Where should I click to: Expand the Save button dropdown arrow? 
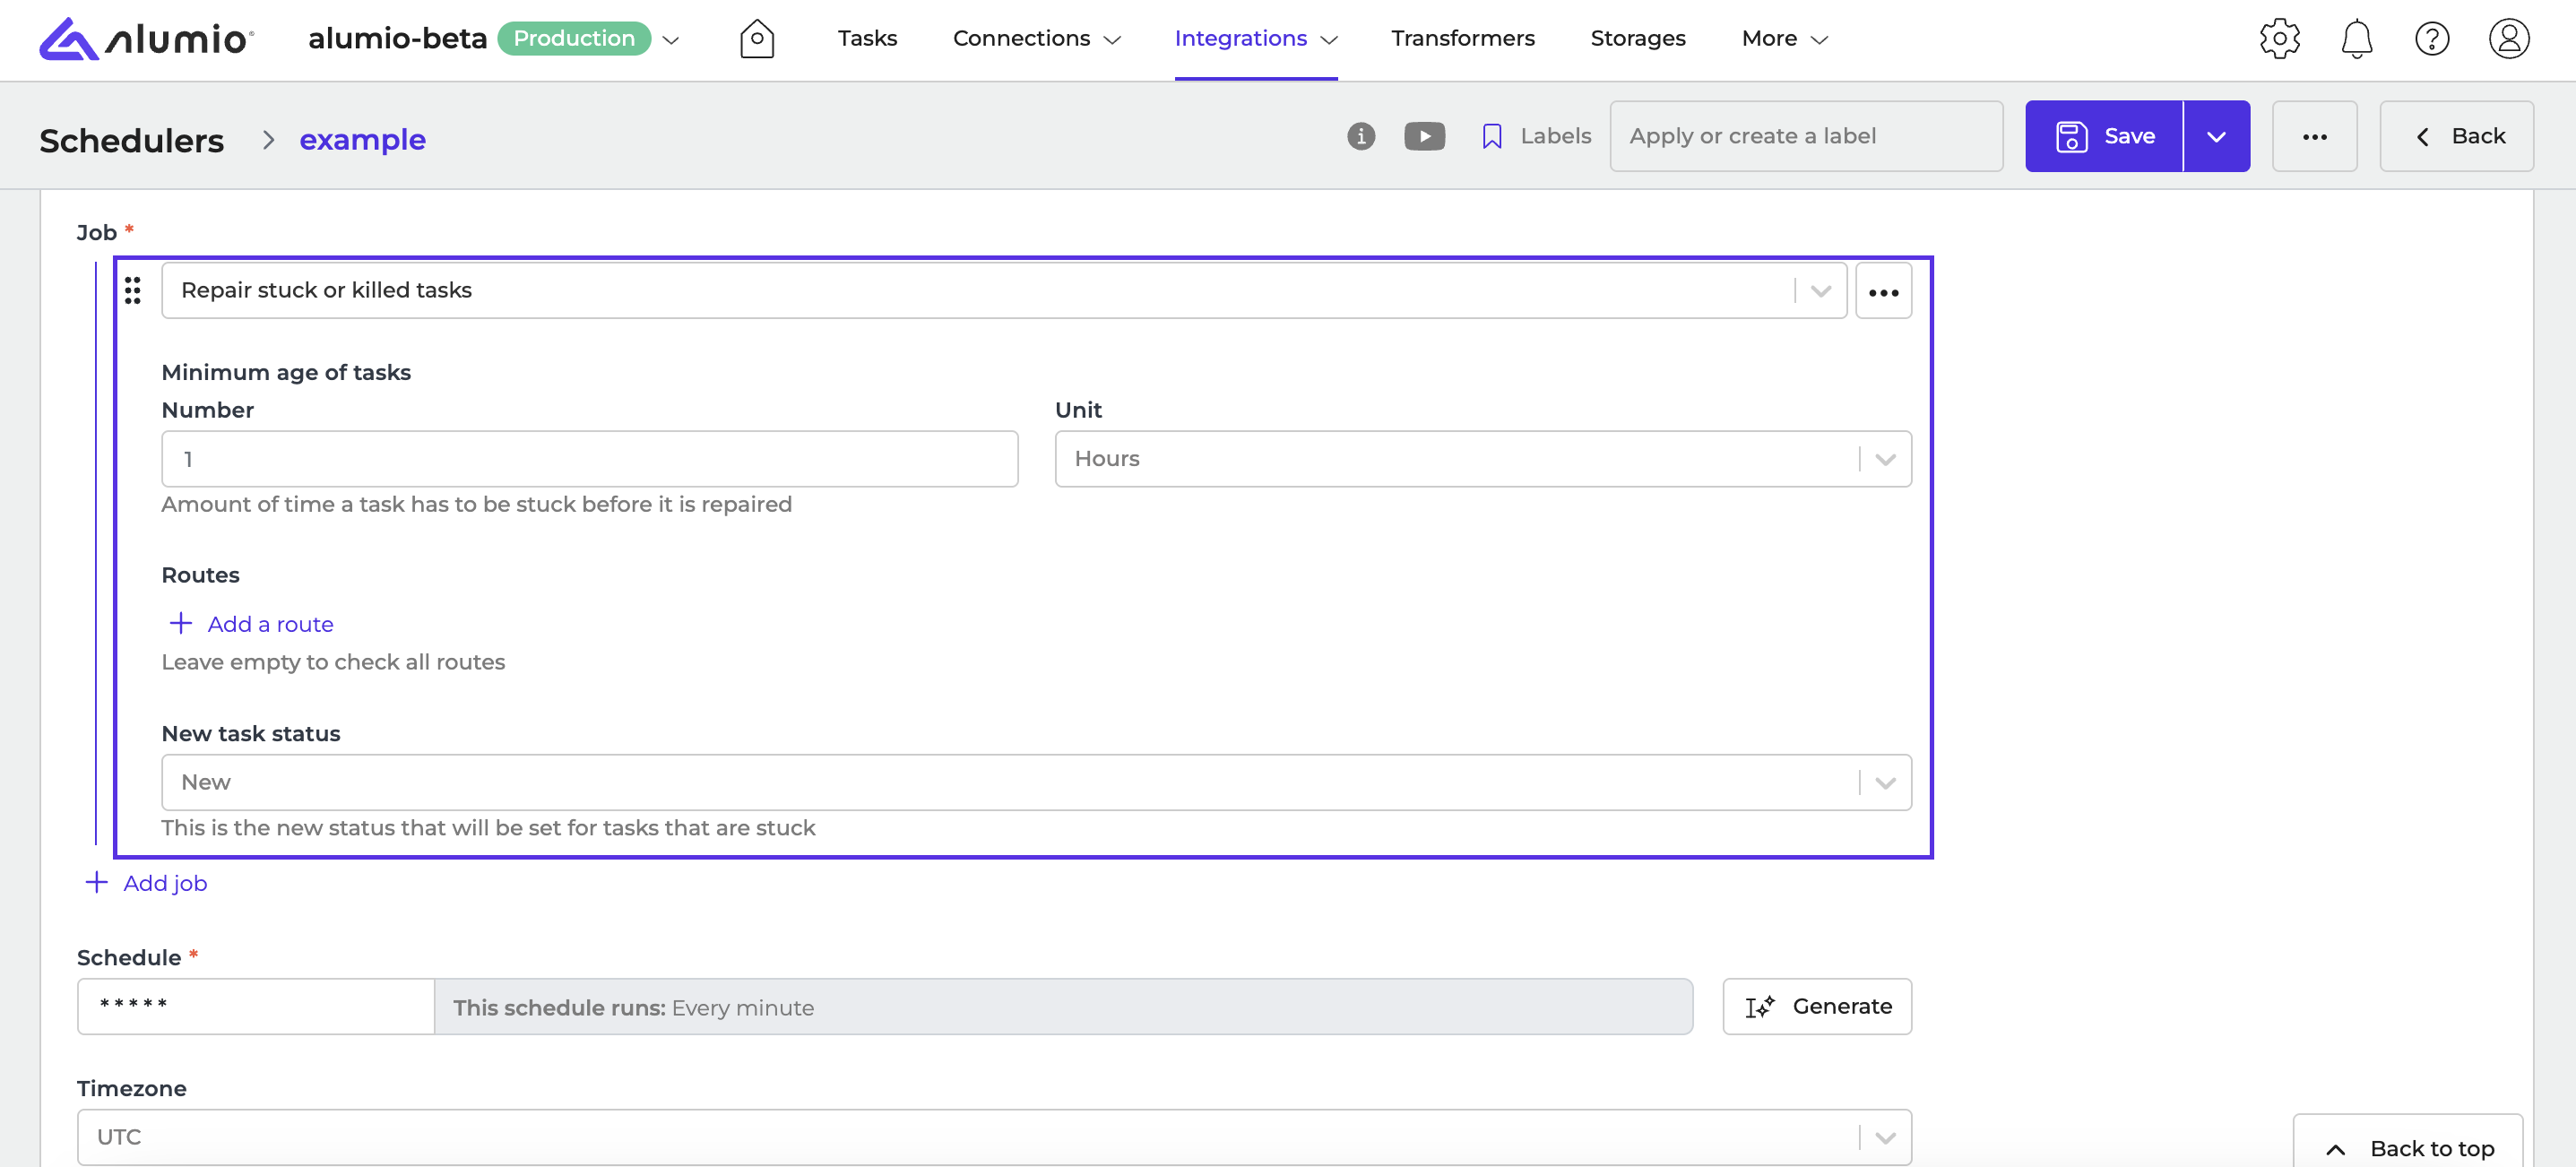point(2216,137)
